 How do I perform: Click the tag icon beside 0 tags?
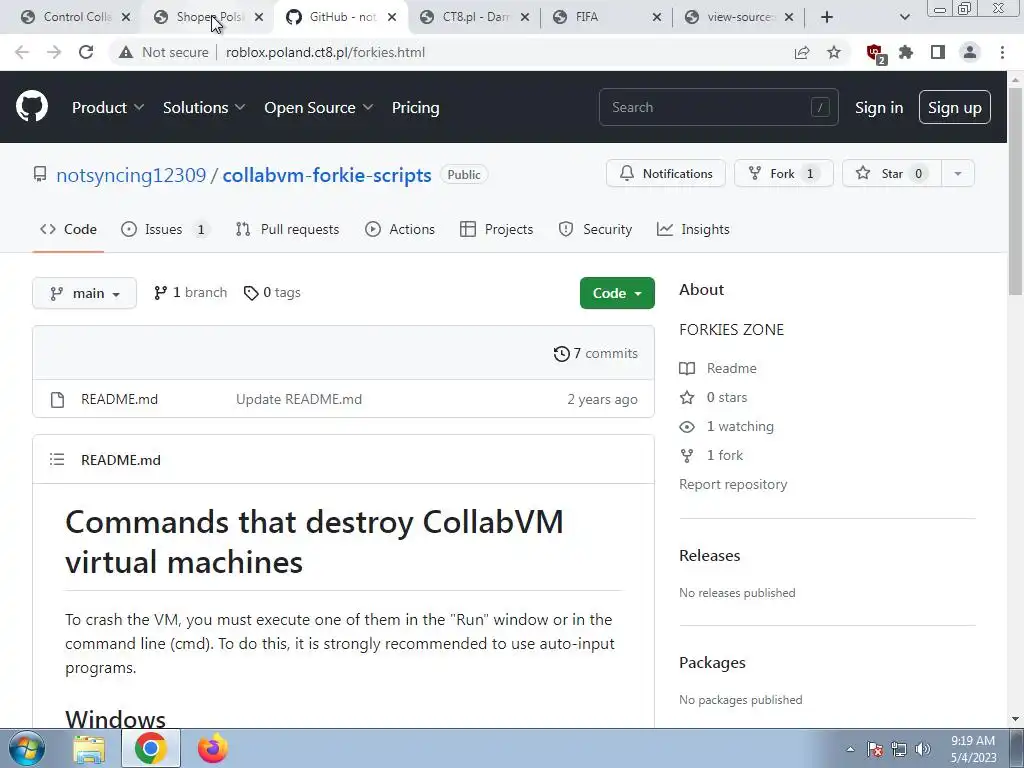coord(251,293)
